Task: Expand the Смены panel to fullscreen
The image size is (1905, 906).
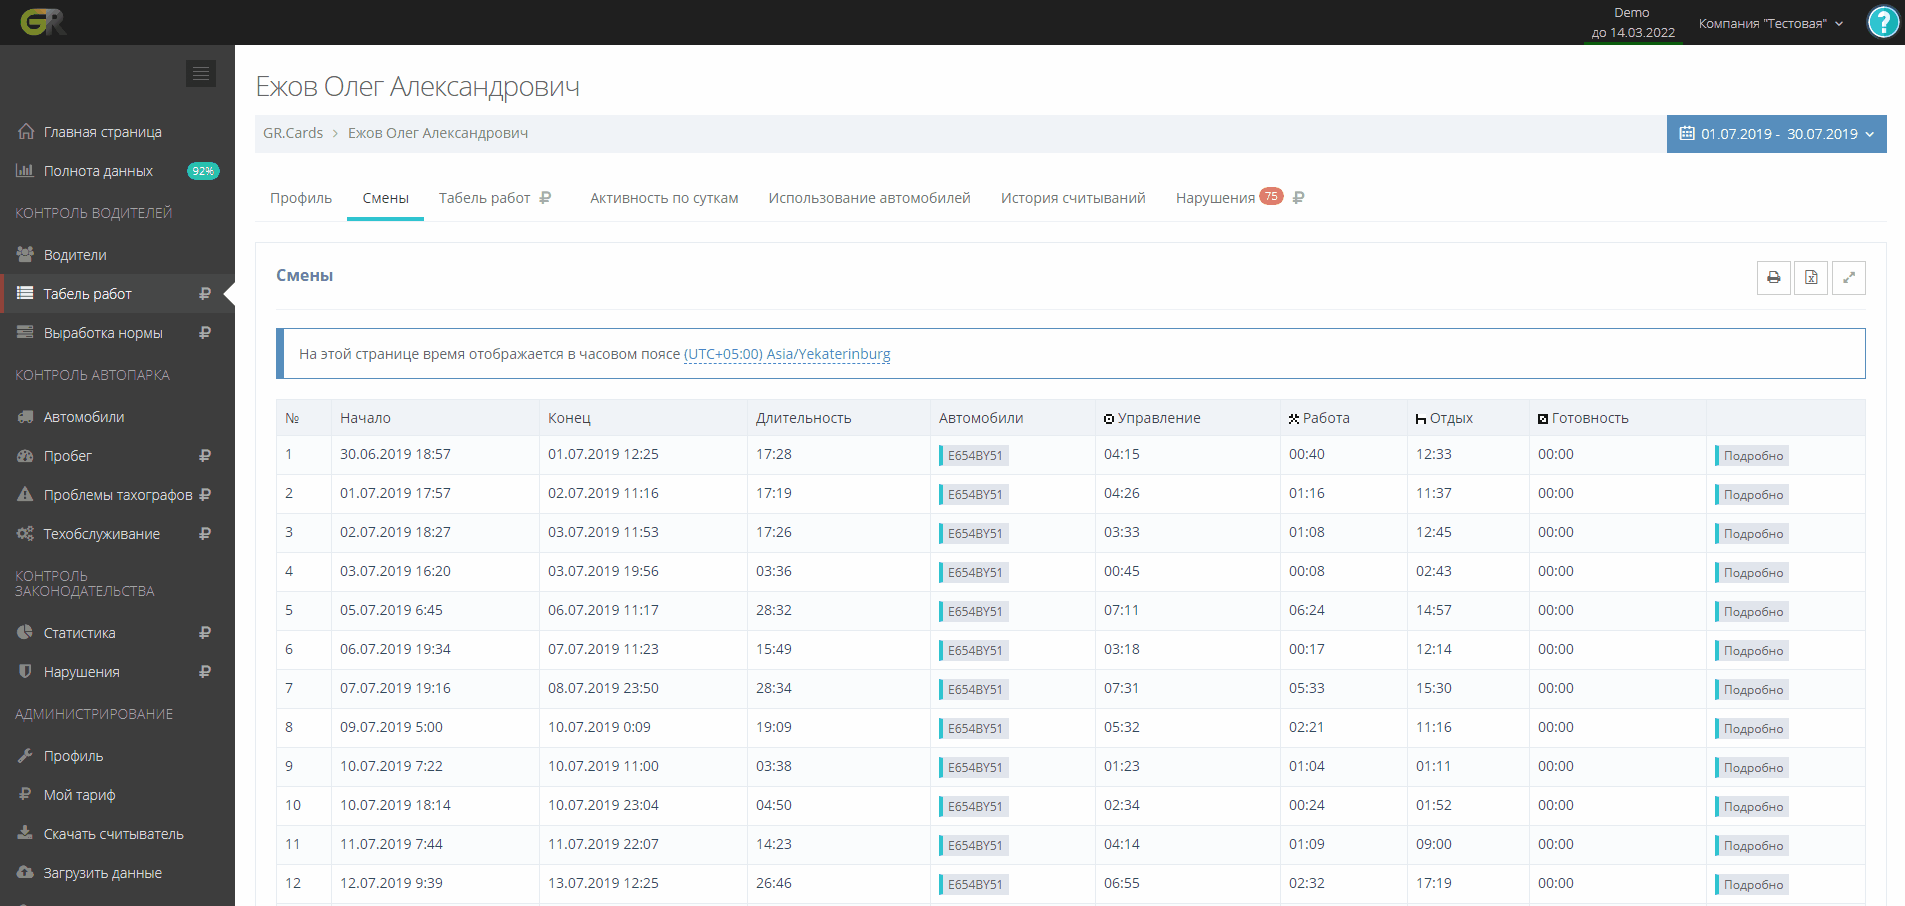Action: click(x=1848, y=278)
